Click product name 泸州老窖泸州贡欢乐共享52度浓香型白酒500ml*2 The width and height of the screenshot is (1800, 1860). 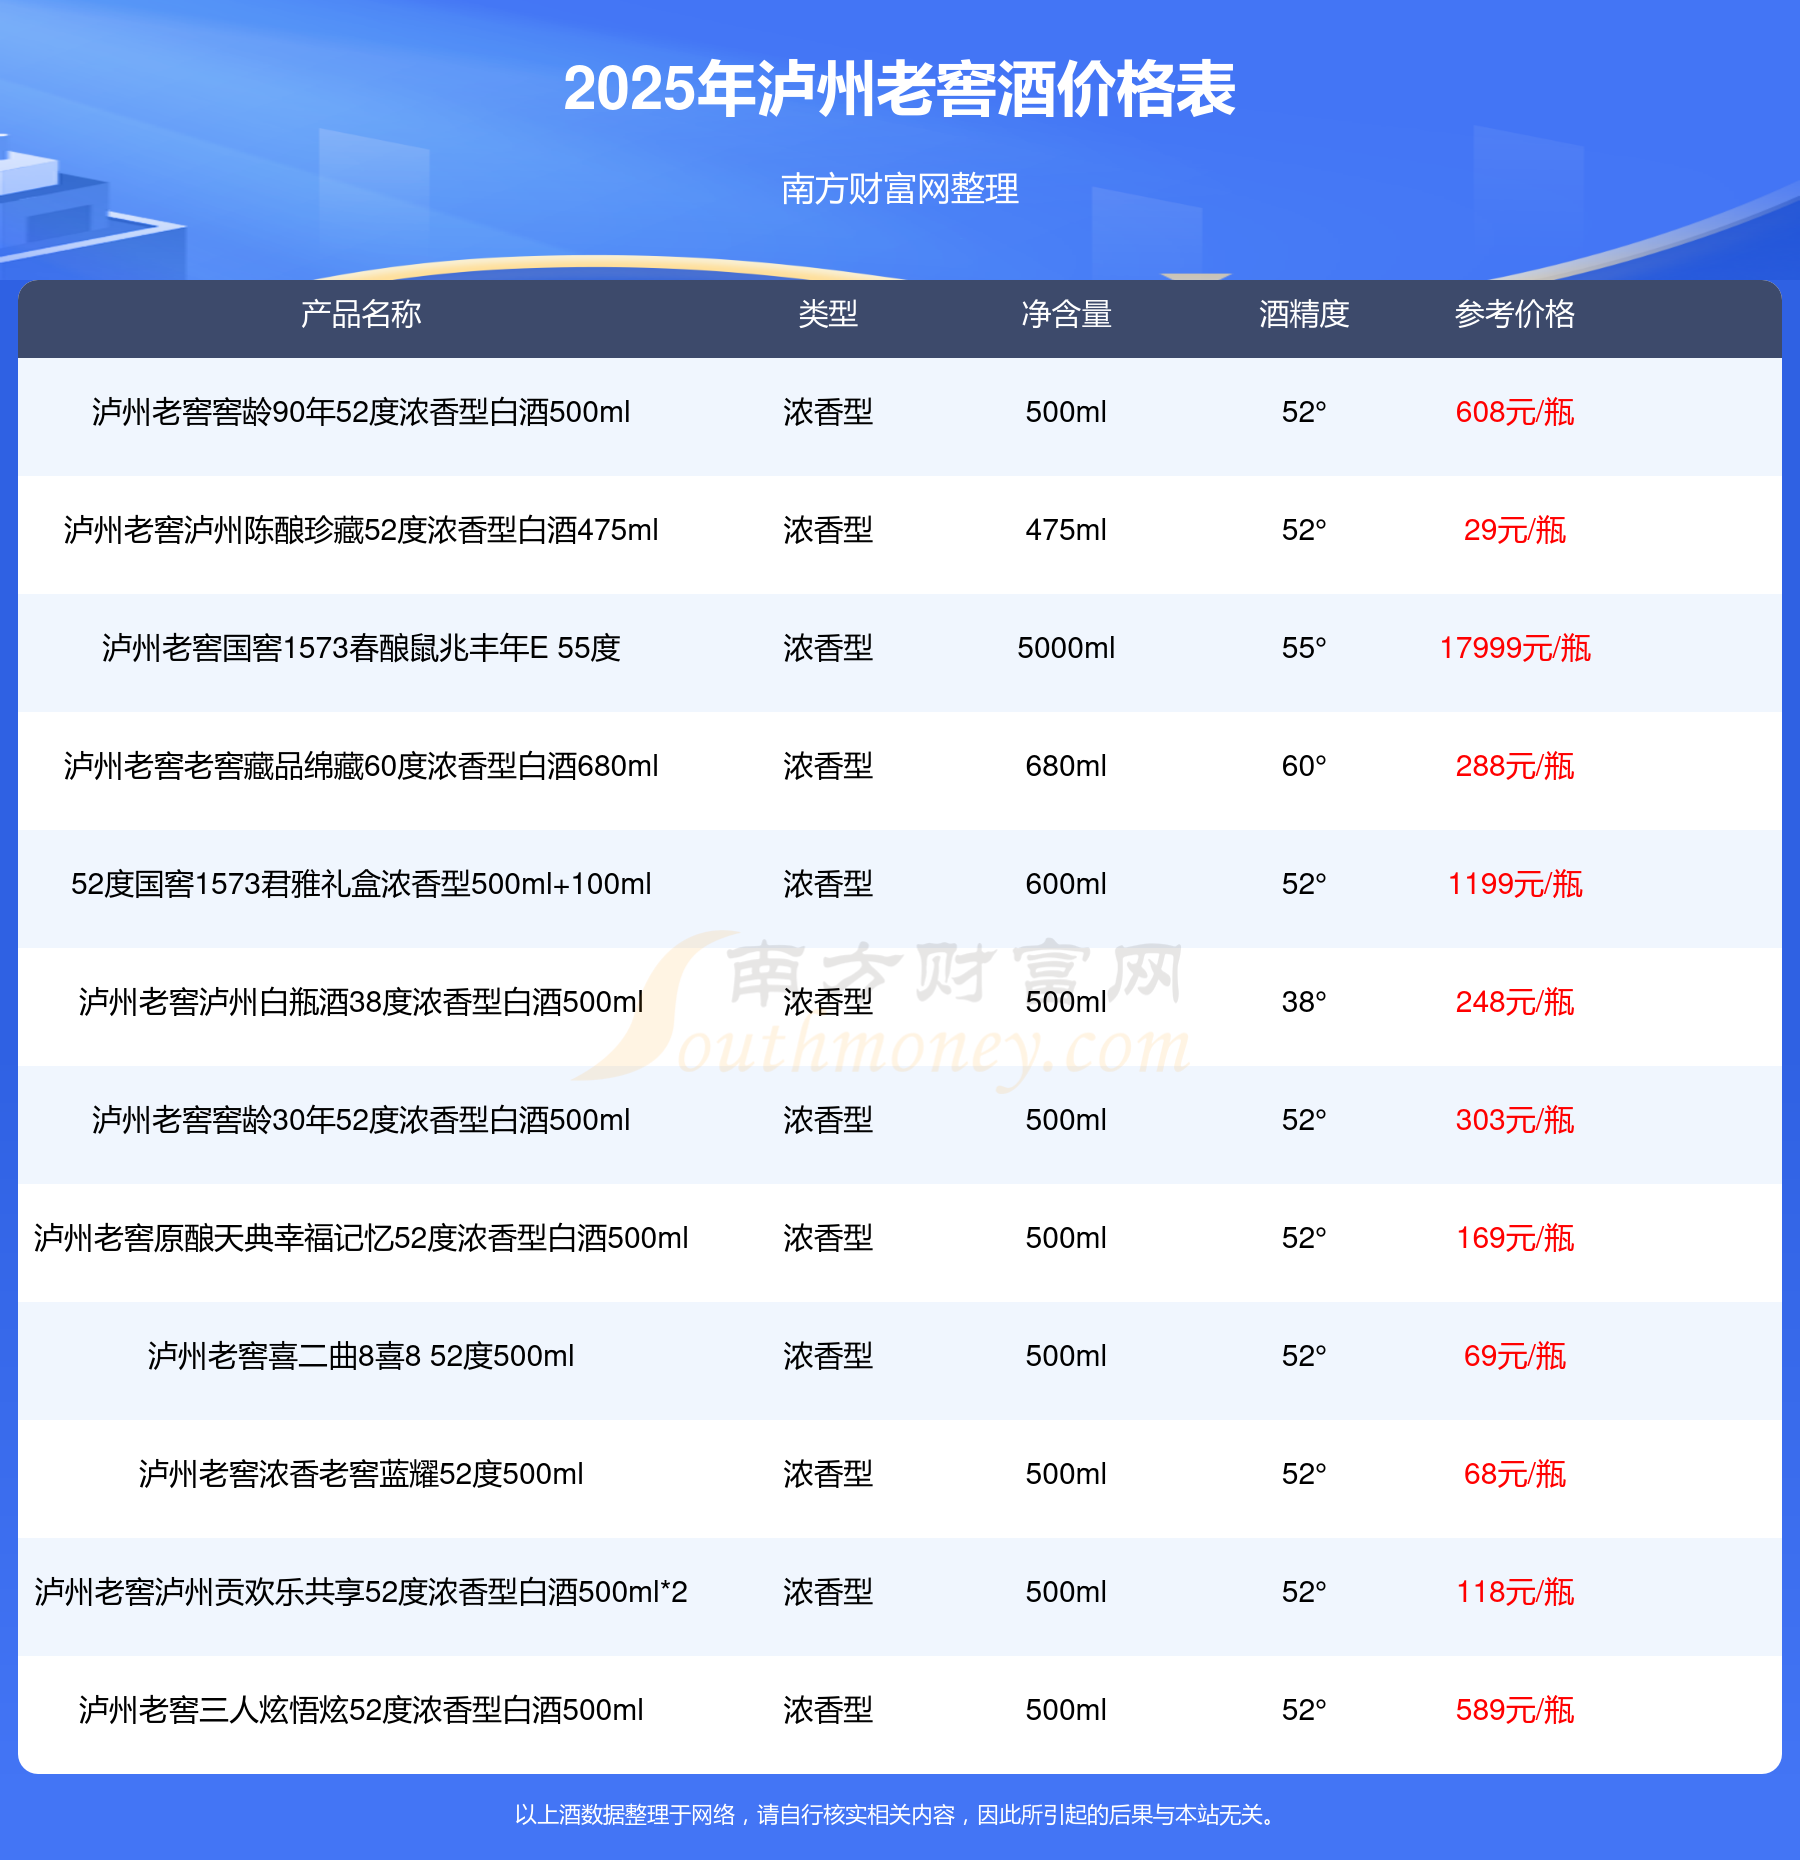click(361, 1592)
